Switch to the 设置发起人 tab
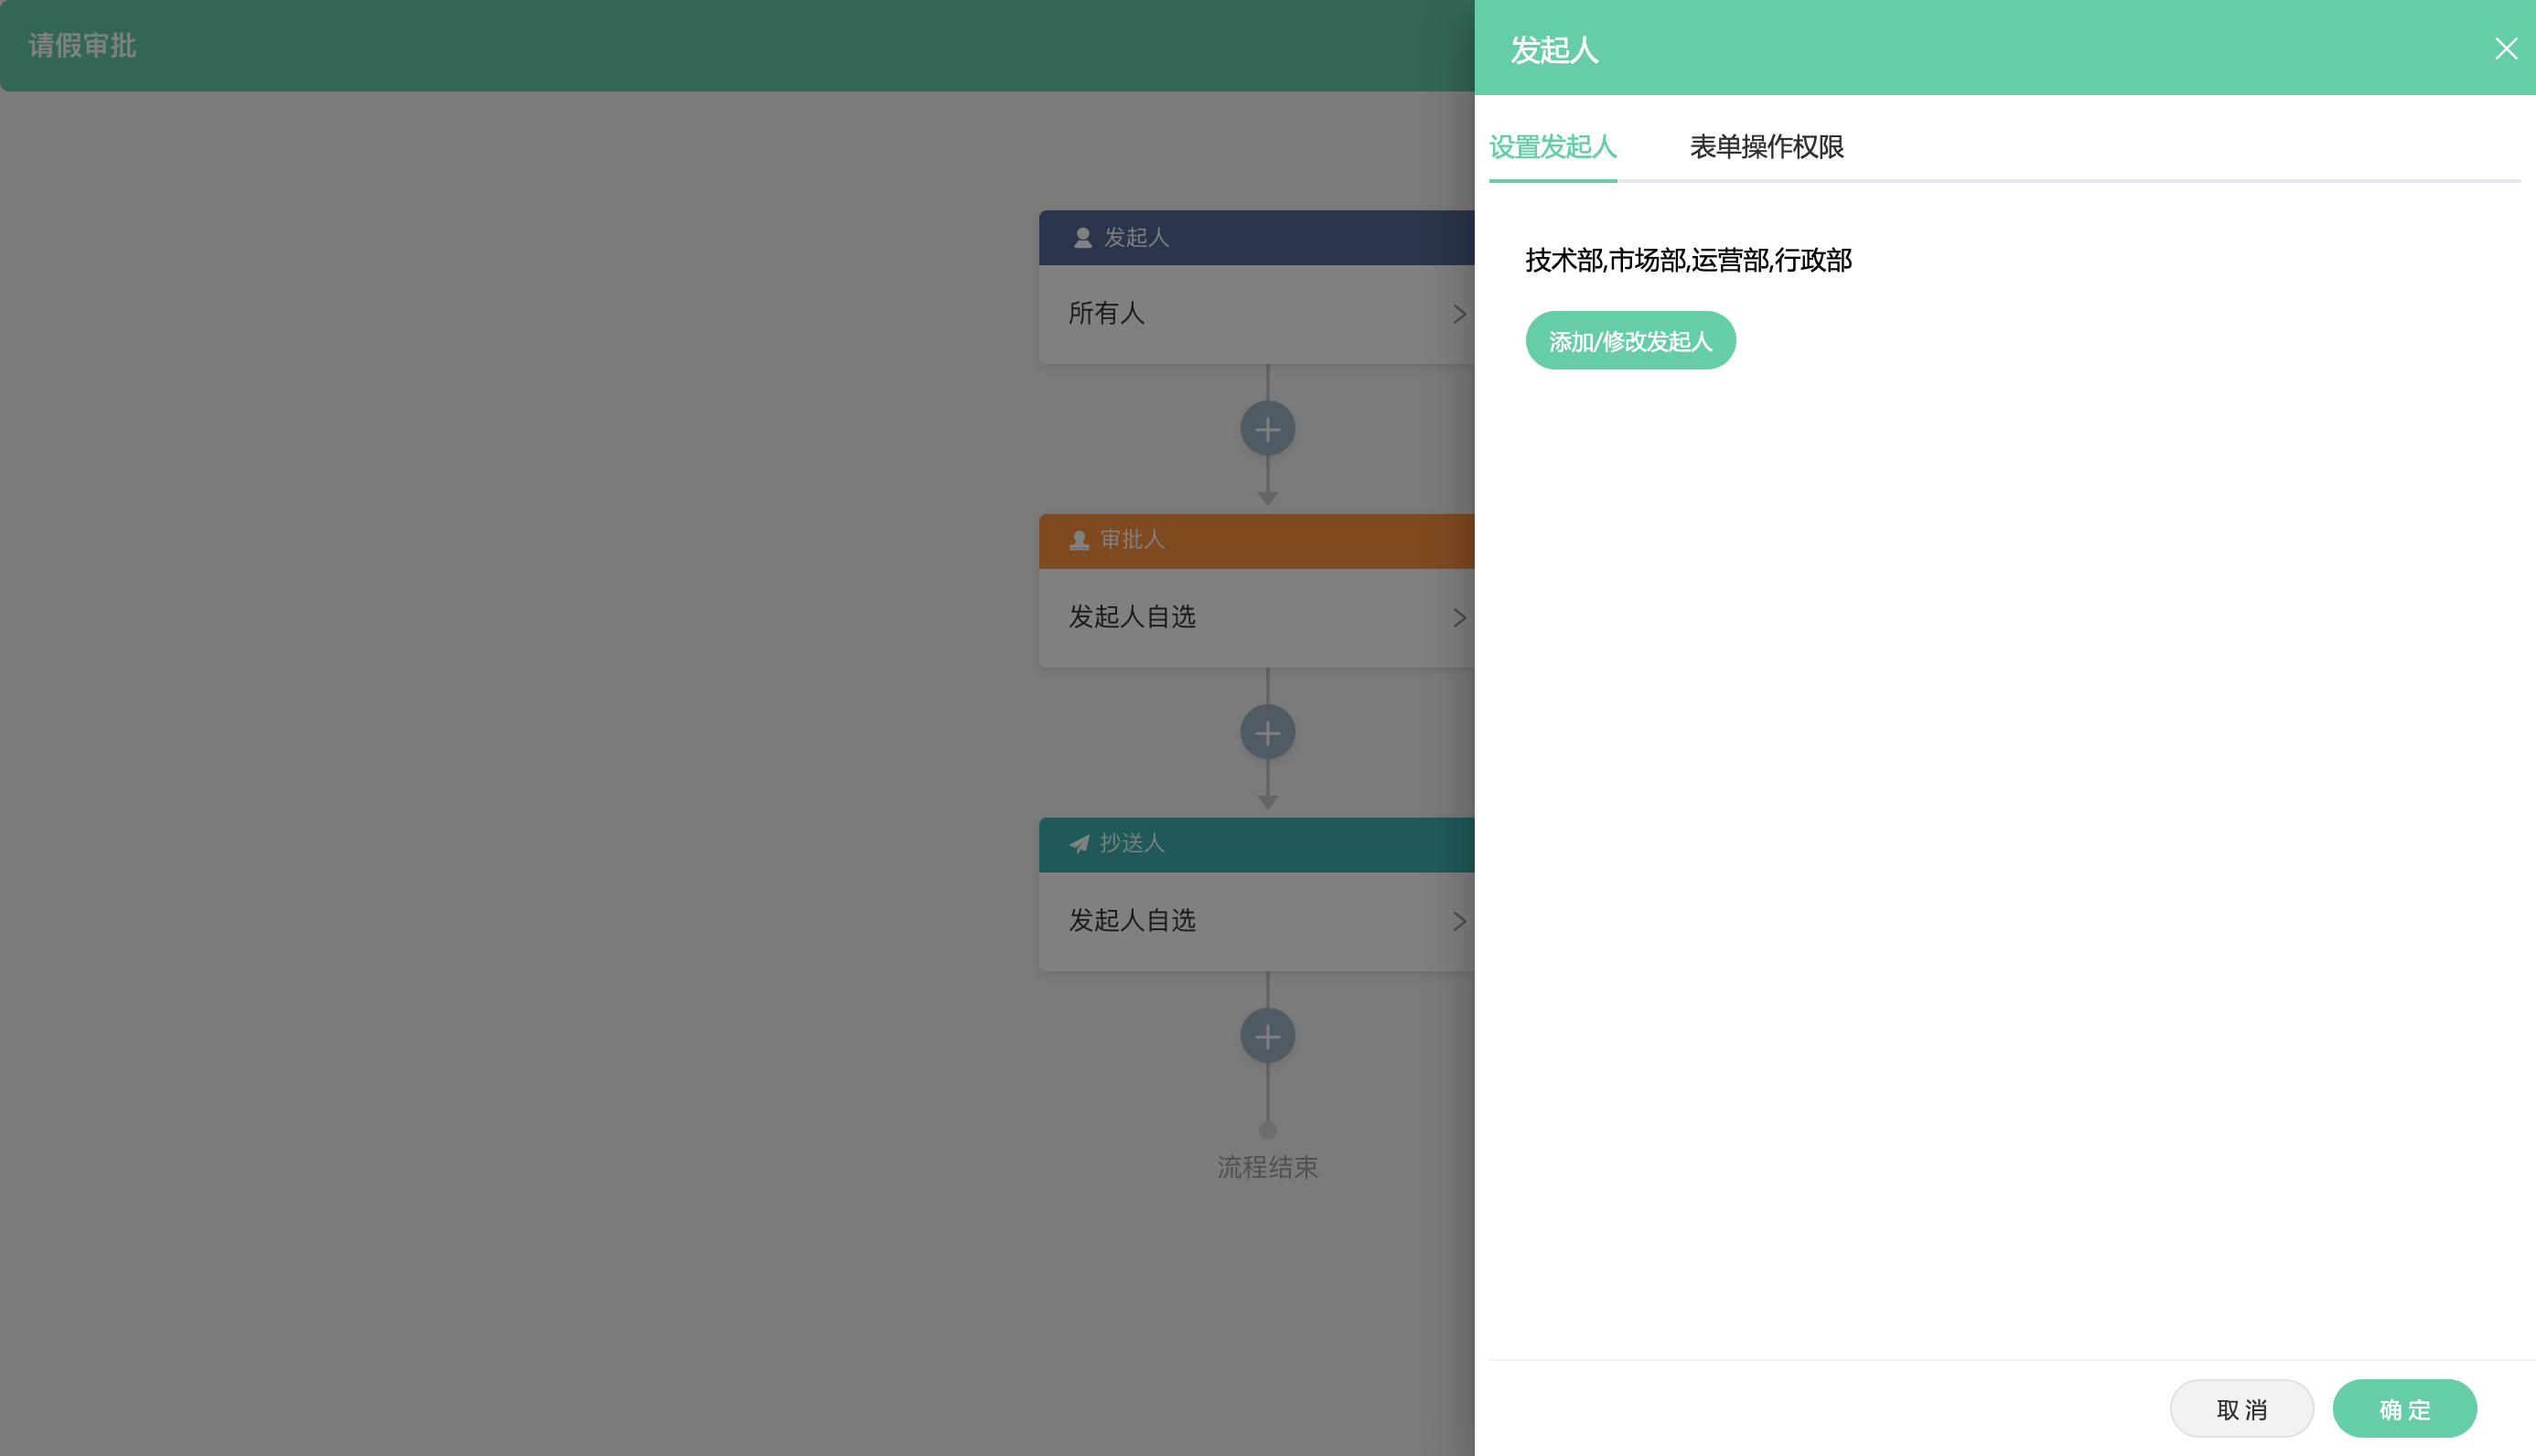The height and width of the screenshot is (1456, 2536). (x=1552, y=147)
